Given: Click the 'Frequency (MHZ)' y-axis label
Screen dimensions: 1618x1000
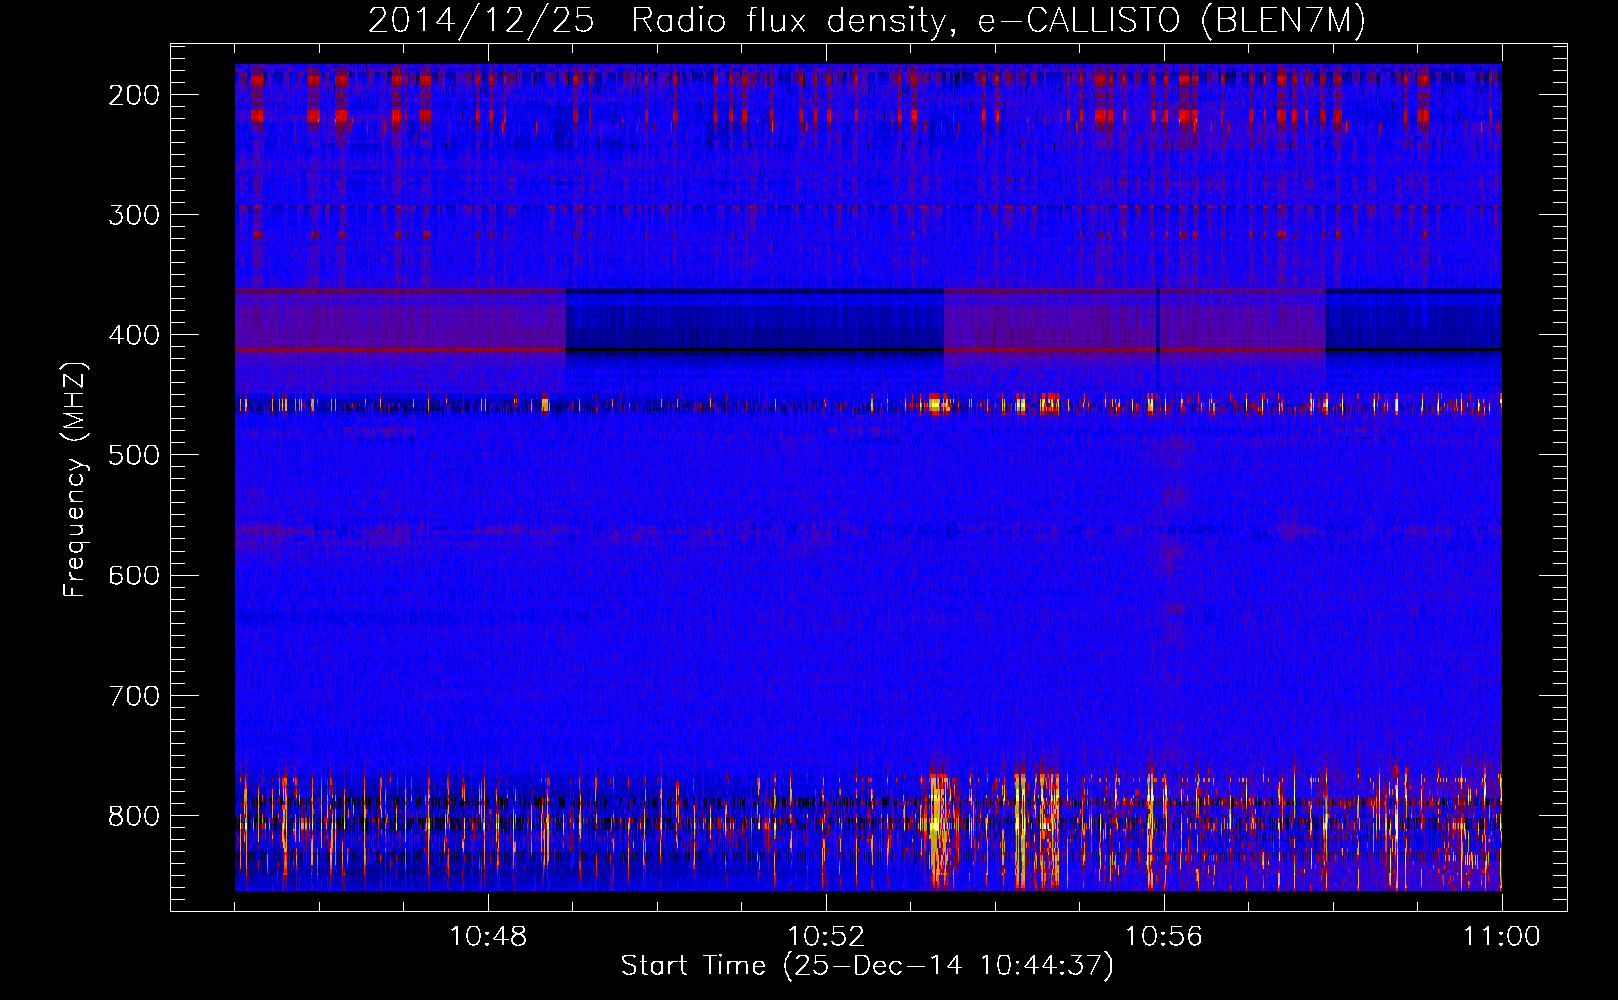Looking at the screenshot, I should click(75, 479).
